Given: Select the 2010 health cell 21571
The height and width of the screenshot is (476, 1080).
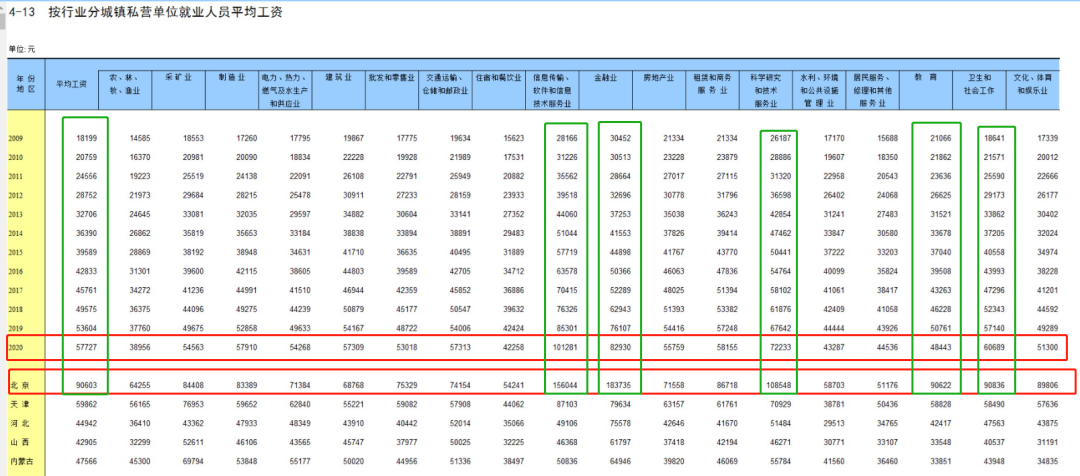Looking at the screenshot, I should [994, 158].
